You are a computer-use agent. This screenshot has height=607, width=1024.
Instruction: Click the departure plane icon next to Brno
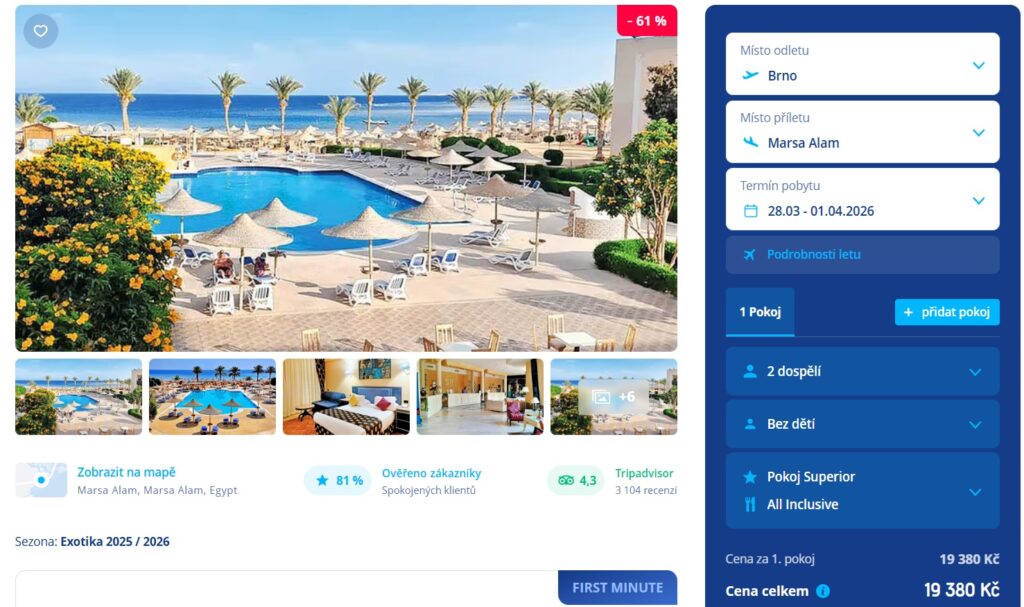[751, 75]
